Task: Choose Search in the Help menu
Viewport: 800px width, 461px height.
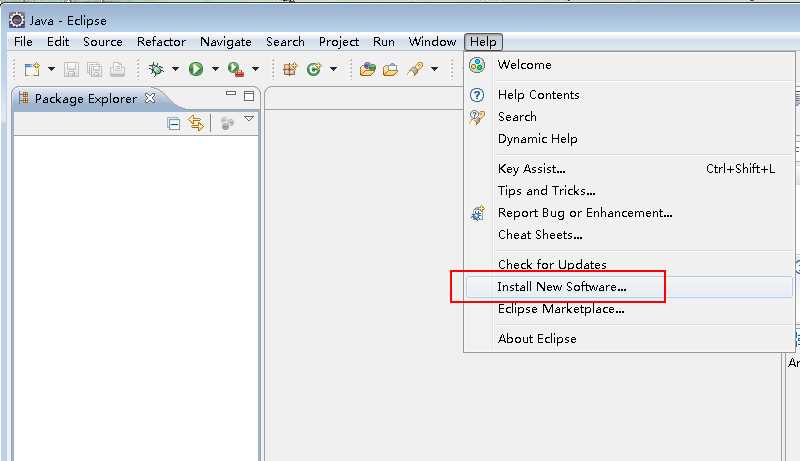Action: [x=629, y=117]
